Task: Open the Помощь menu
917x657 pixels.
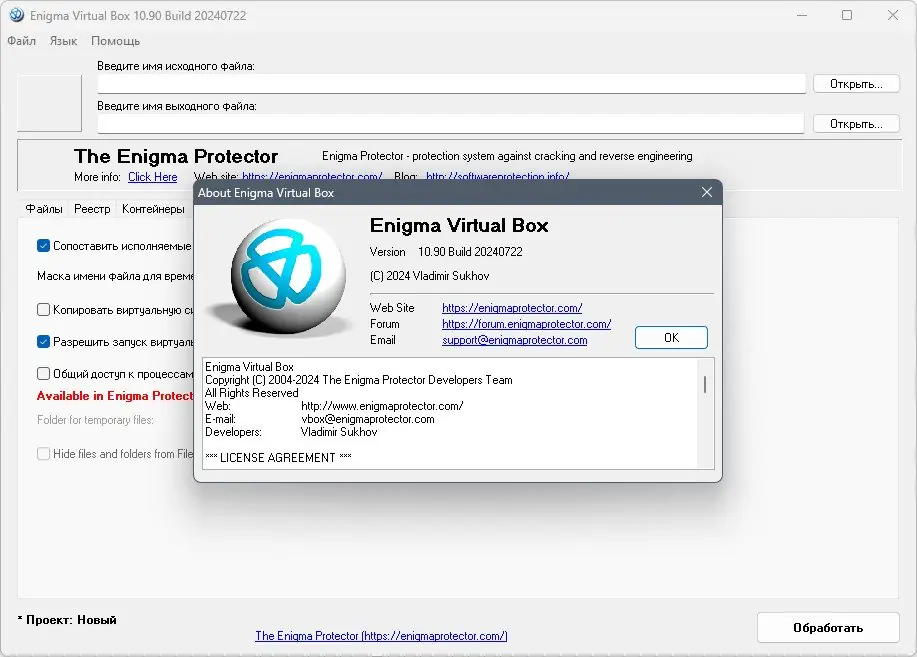Action: coord(115,41)
